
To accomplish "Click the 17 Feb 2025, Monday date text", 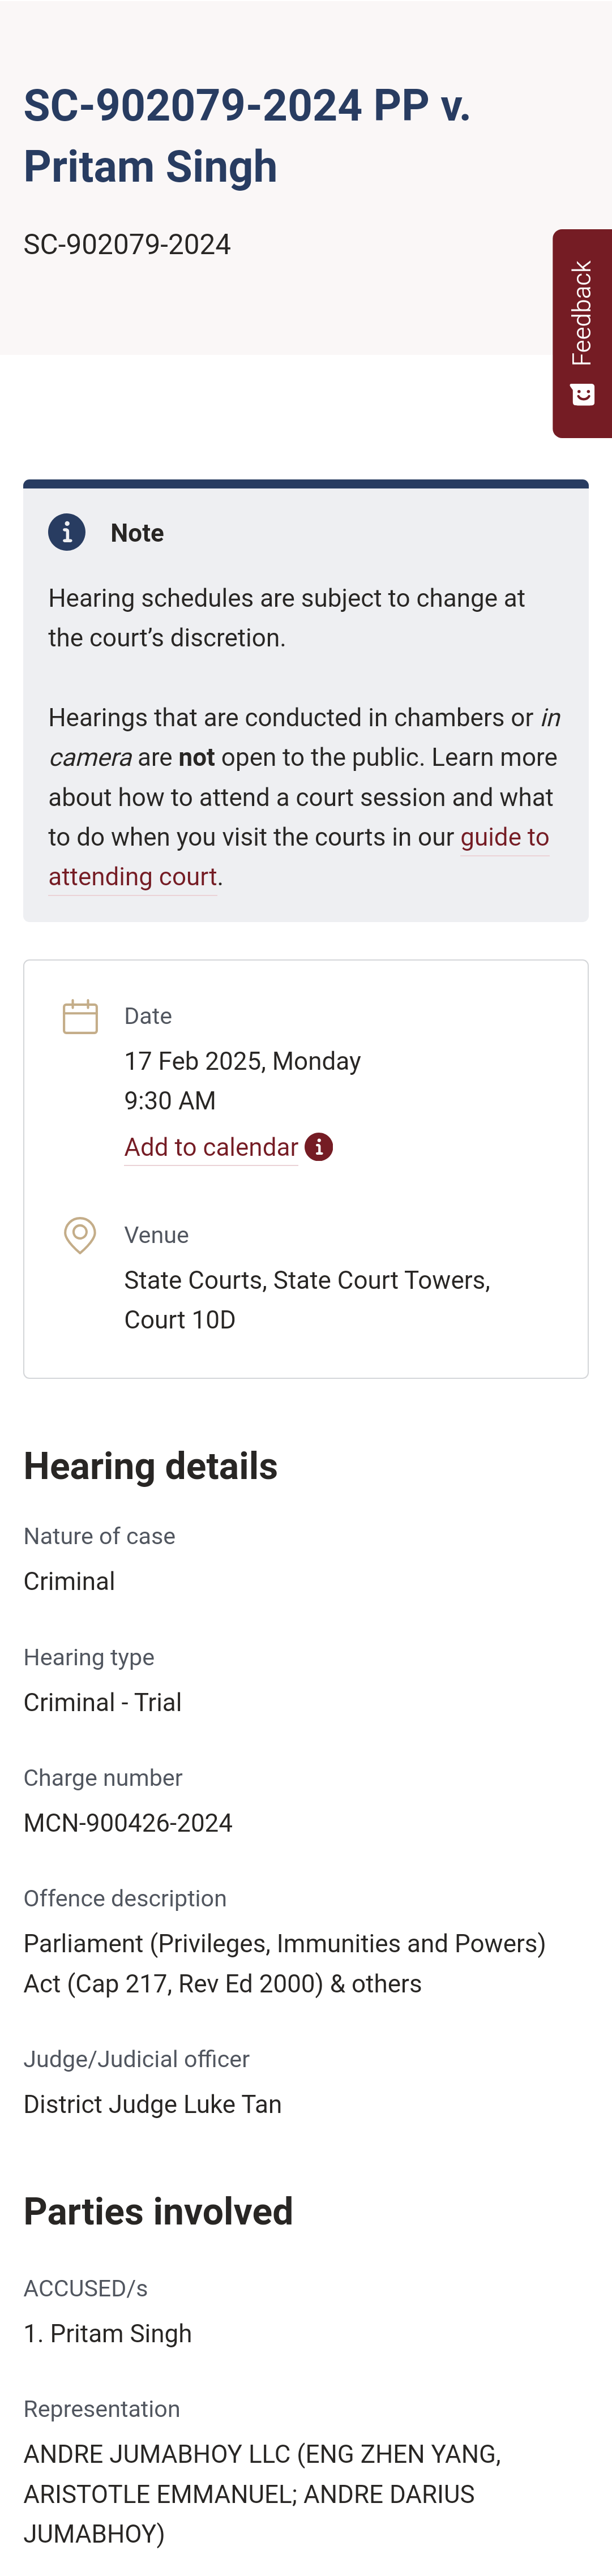I will pos(242,1061).
